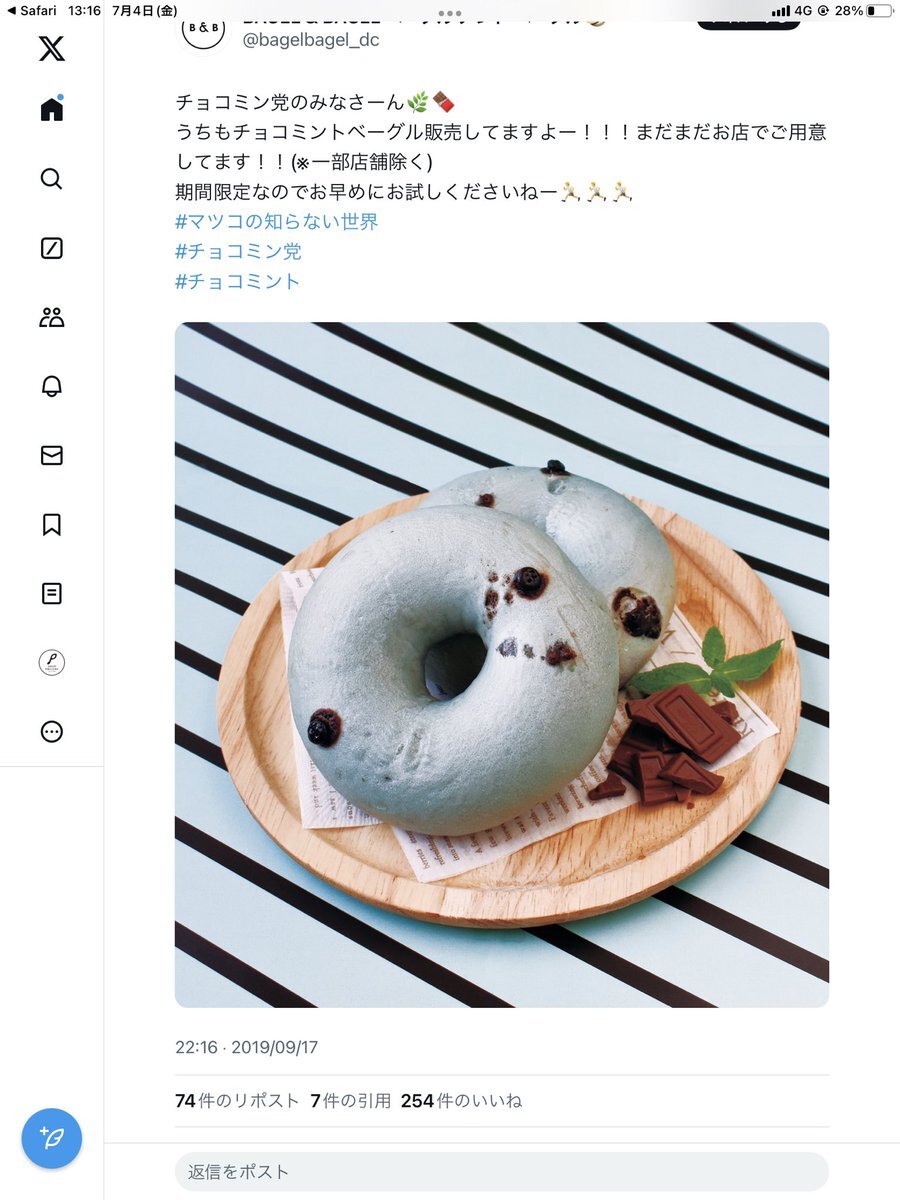900x1200 pixels.
Task: Open Notifications bell icon
Action: pyautogui.click(x=52, y=386)
